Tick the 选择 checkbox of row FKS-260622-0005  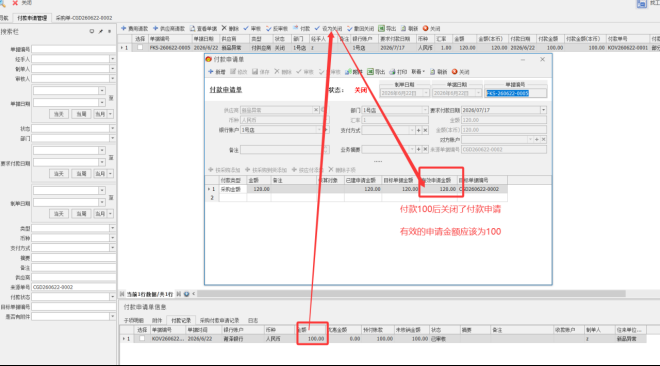[x=140, y=48]
